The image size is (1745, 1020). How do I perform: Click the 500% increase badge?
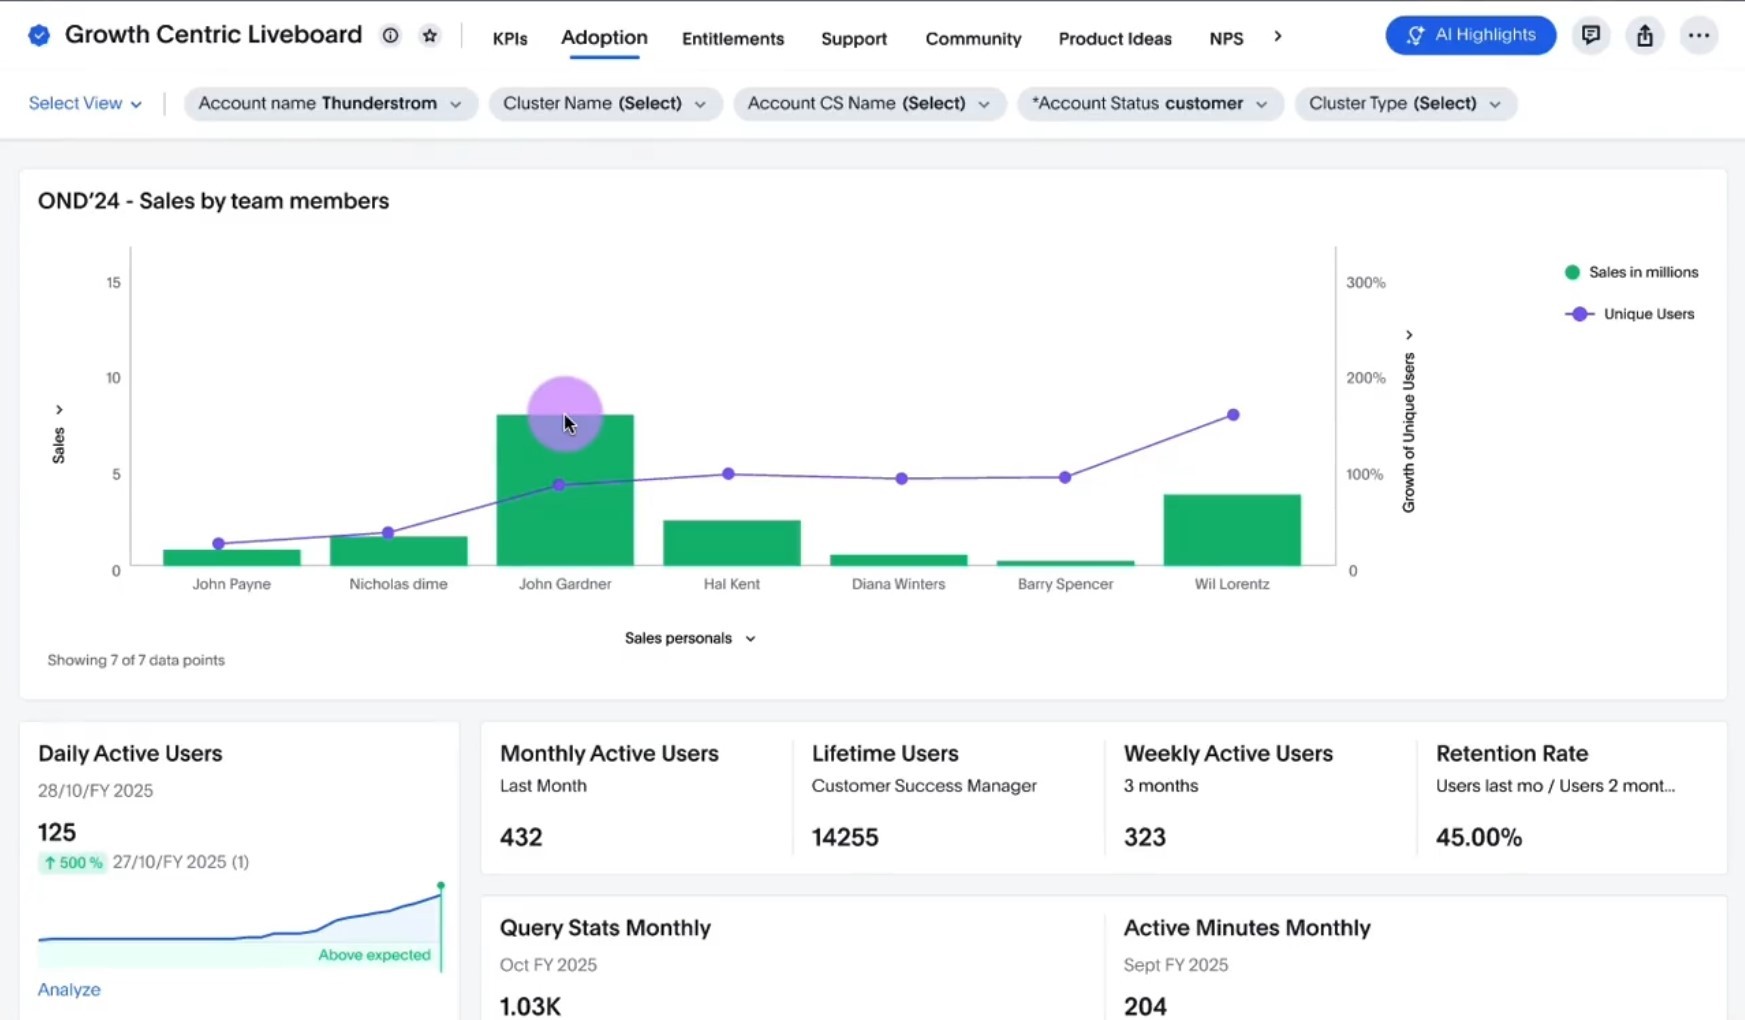tap(72, 862)
